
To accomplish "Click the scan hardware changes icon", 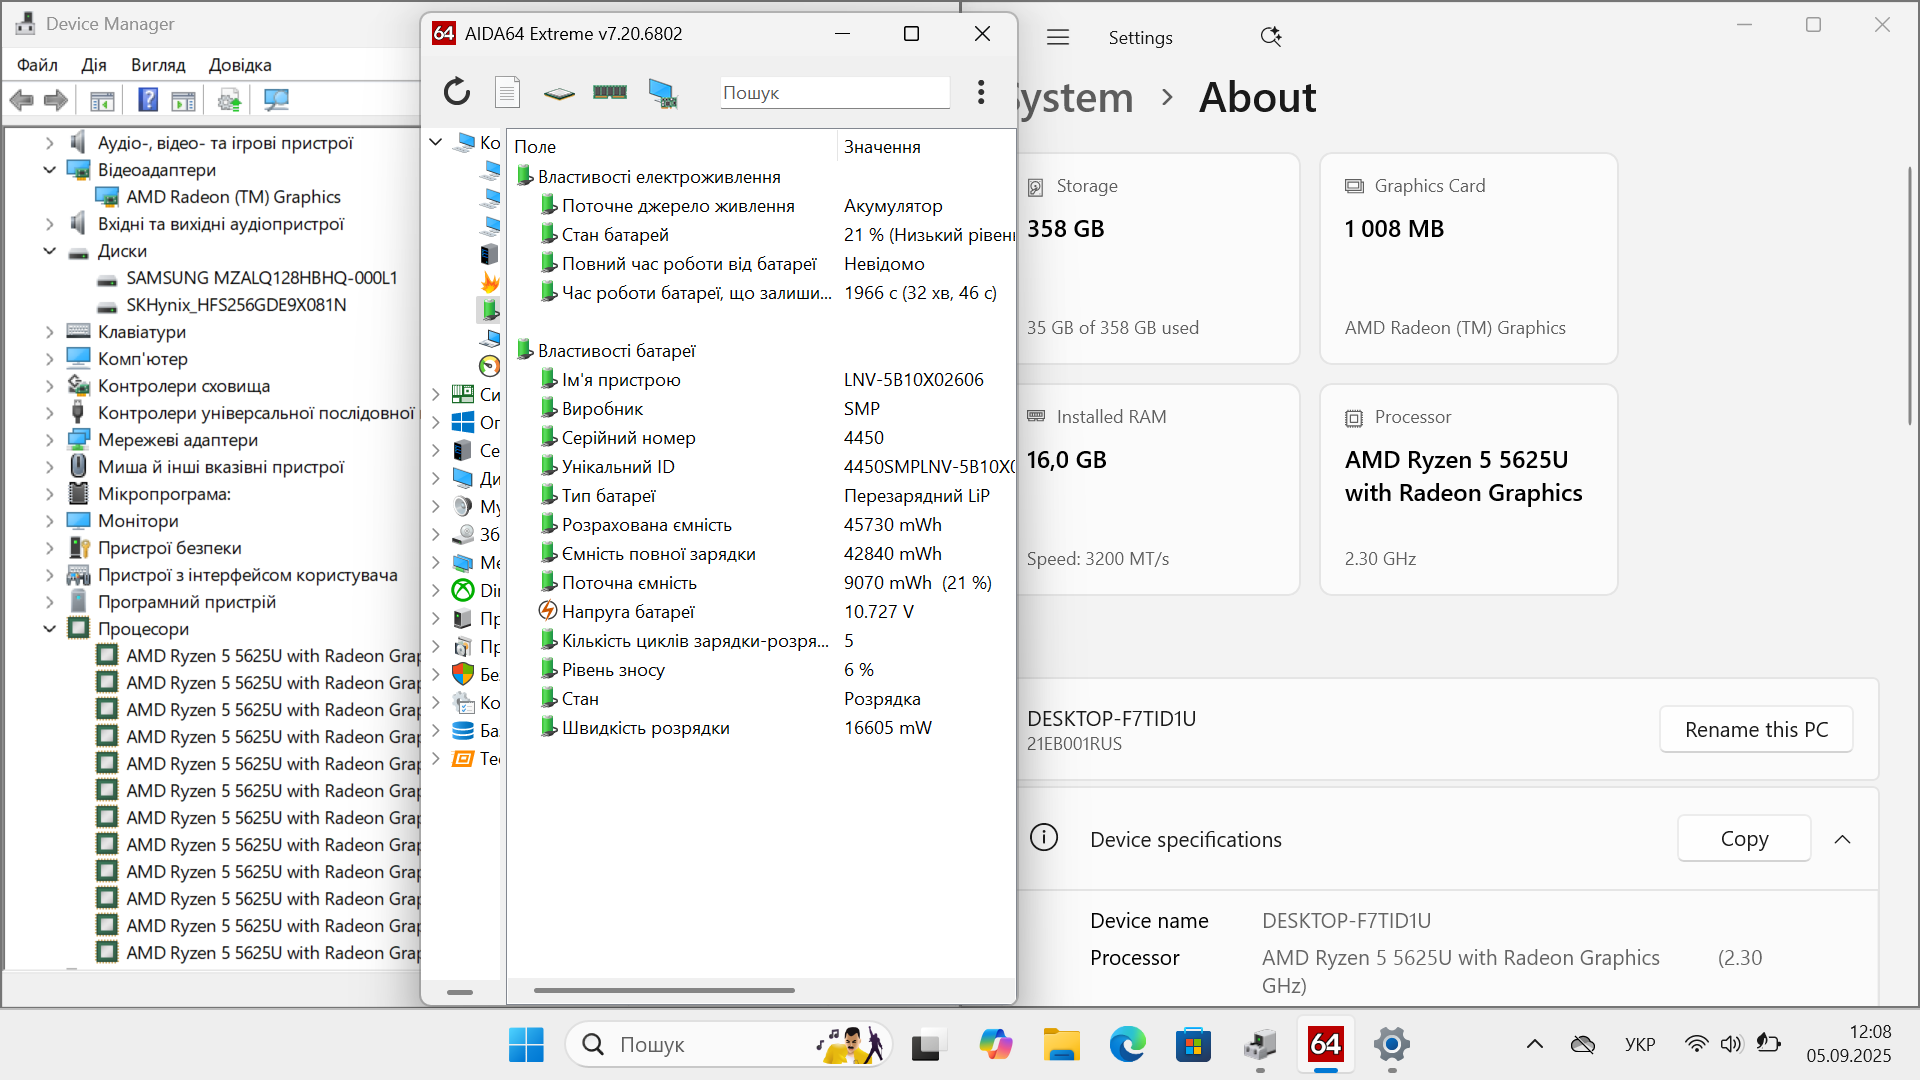I will pyautogui.click(x=276, y=100).
